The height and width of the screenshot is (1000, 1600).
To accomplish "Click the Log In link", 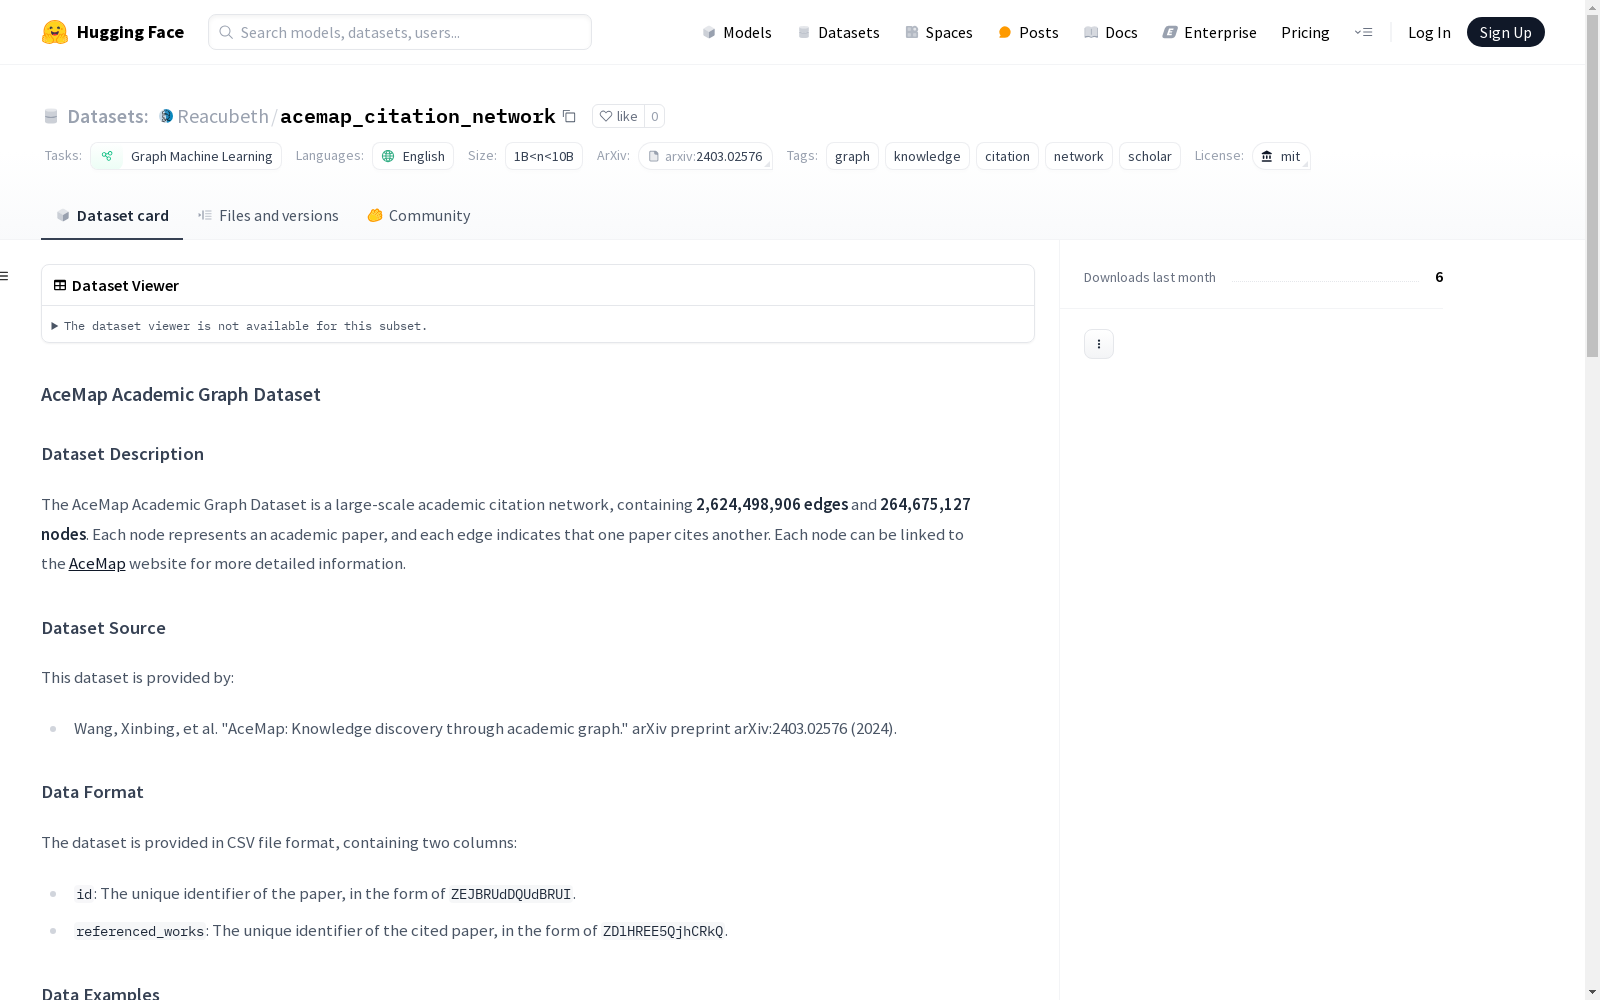I will click(x=1429, y=32).
